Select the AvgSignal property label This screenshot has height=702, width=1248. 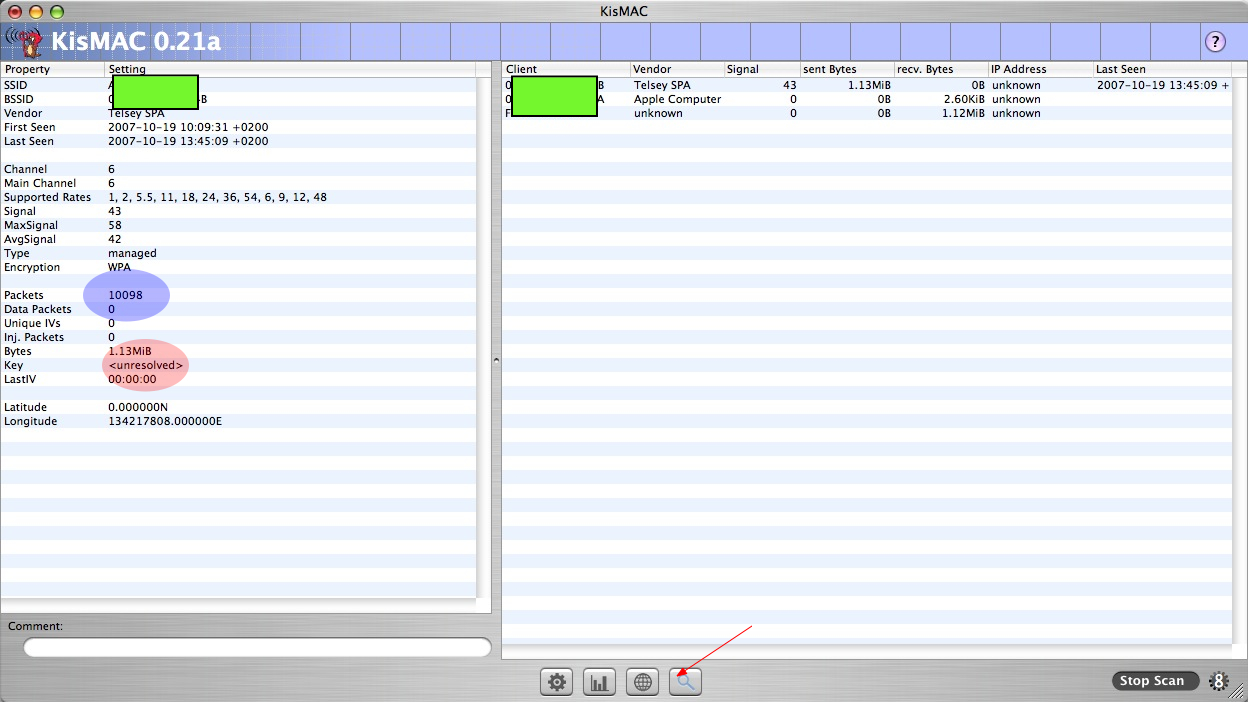pyautogui.click(x=30, y=239)
